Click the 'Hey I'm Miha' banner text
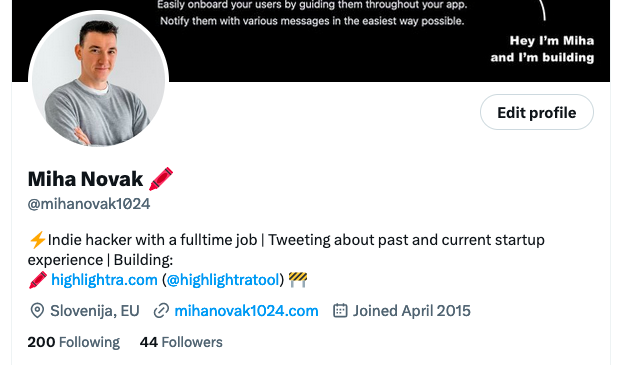The height and width of the screenshot is (365, 619). 551,41
